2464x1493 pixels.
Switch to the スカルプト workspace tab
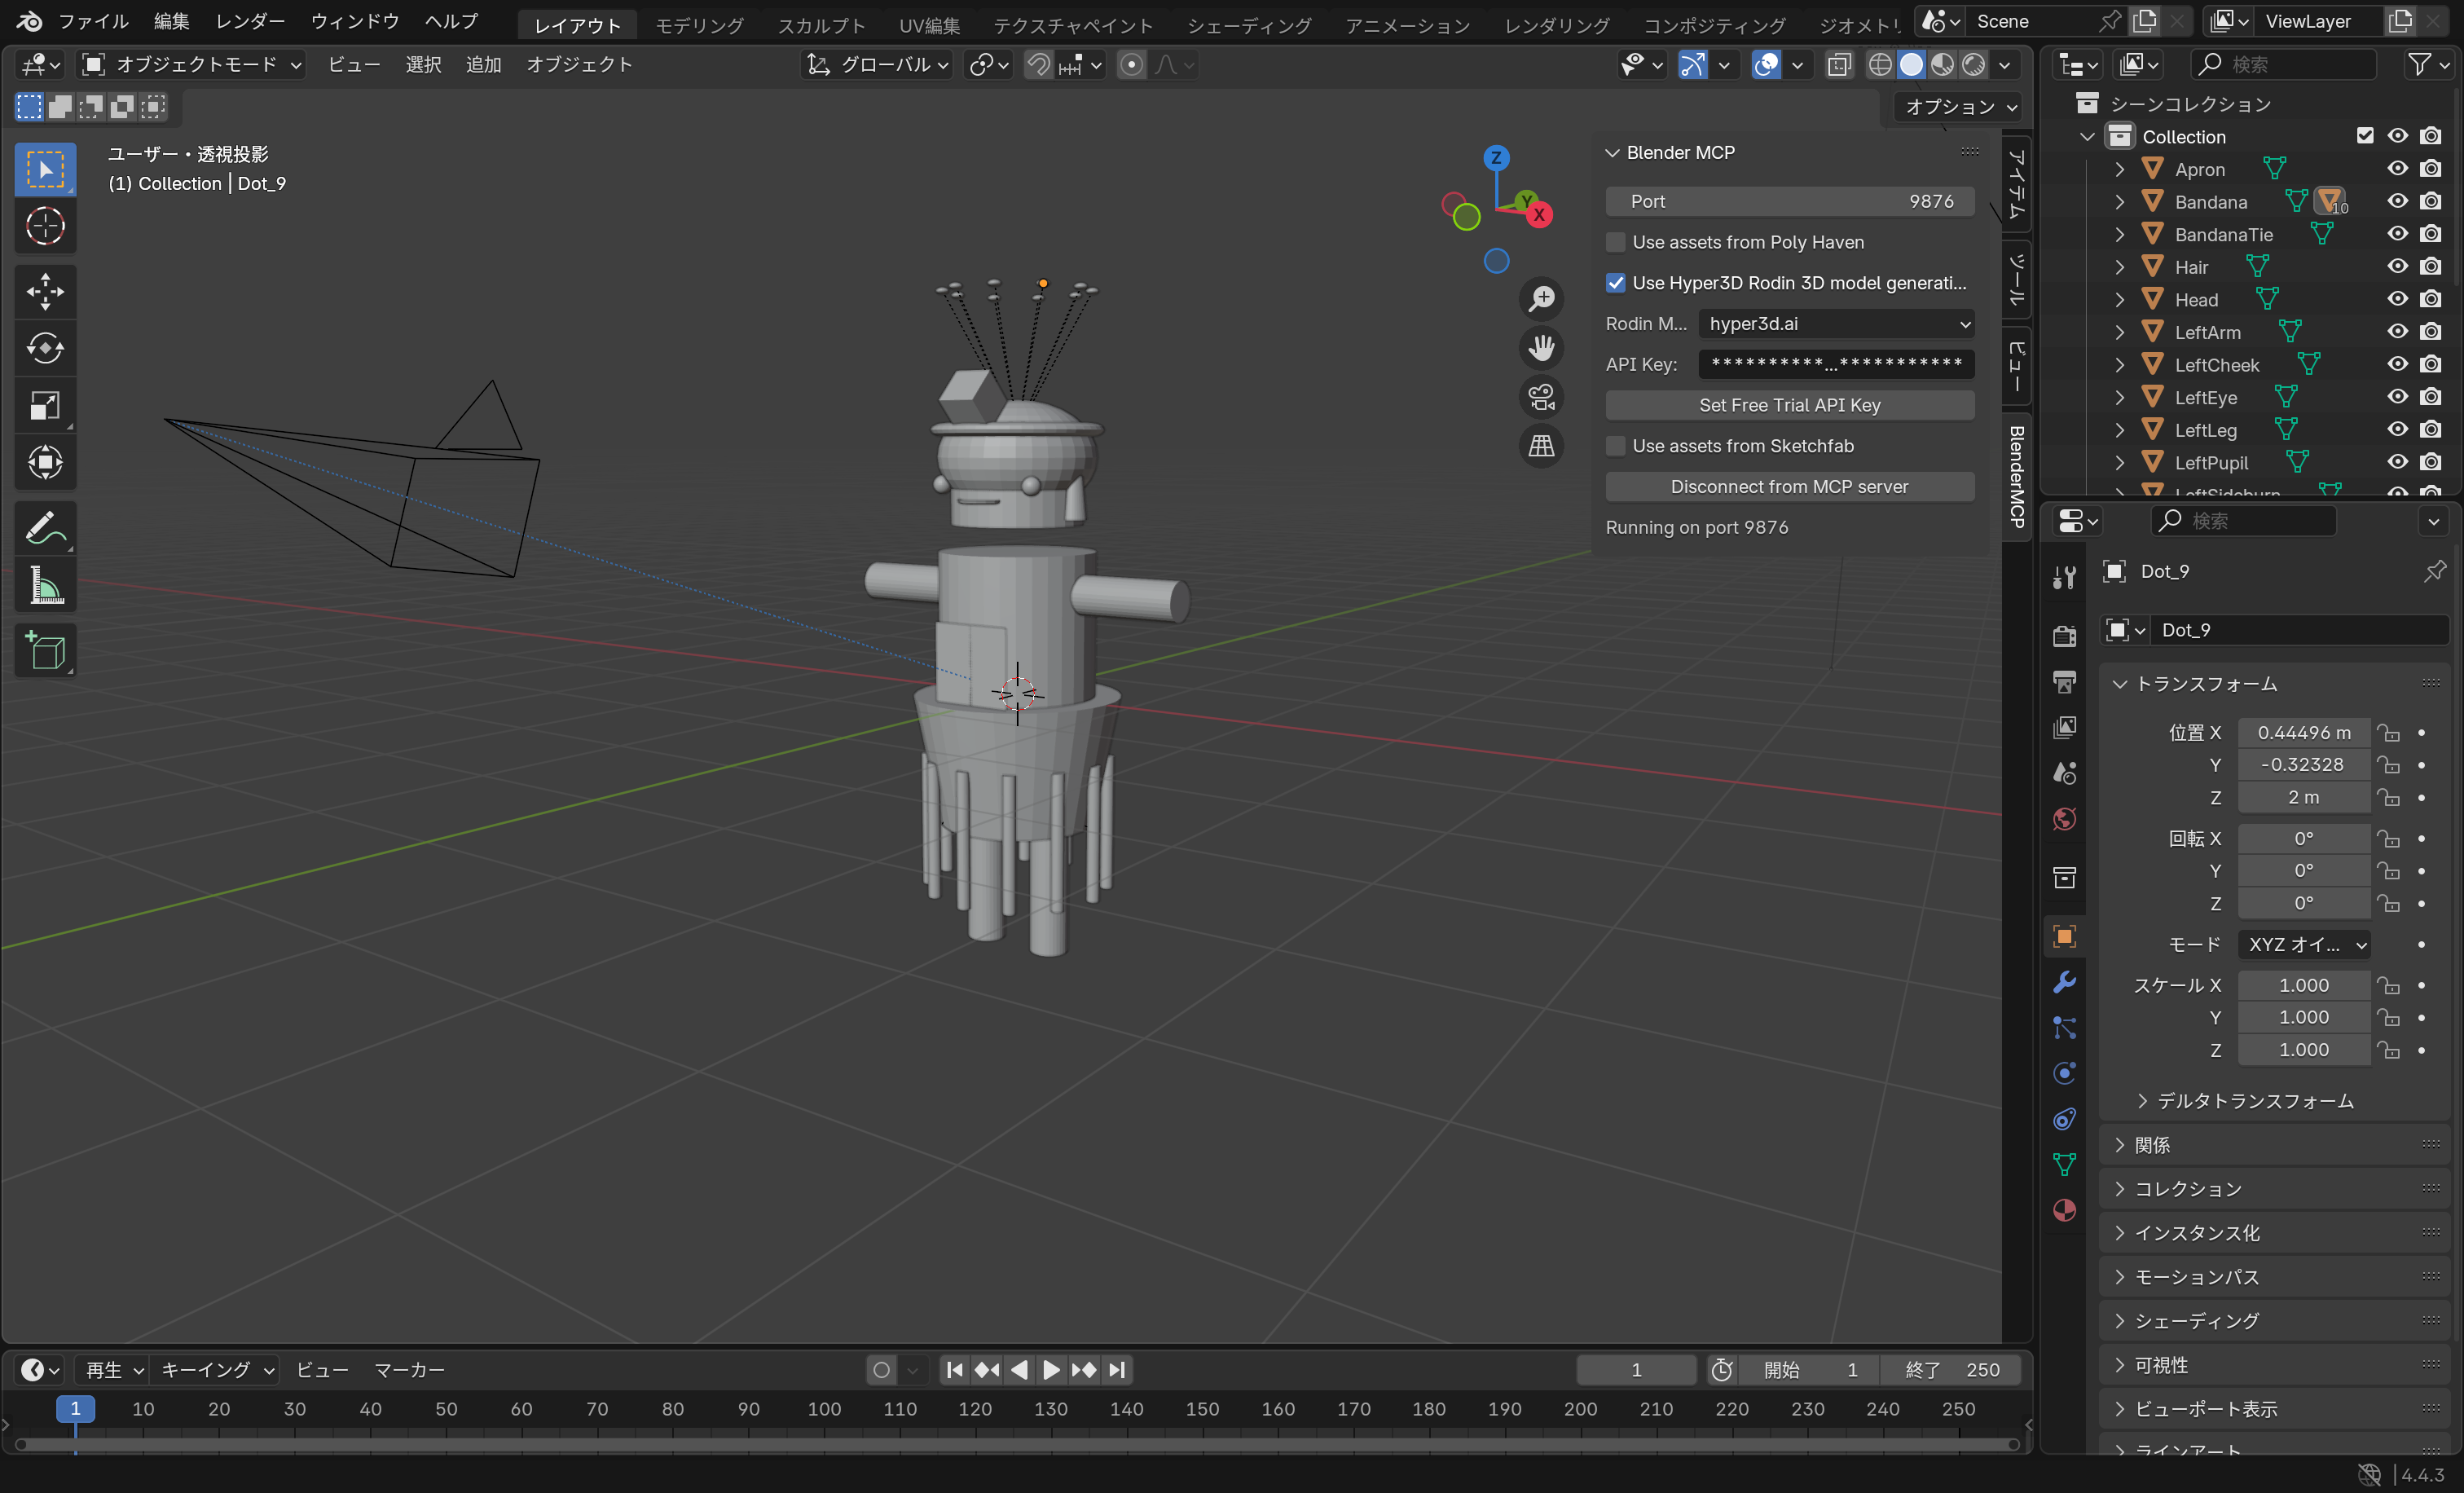(x=821, y=24)
